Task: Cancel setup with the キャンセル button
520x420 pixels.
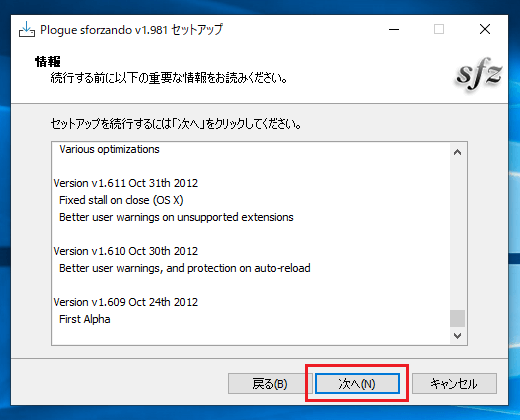Action: point(454,383)
